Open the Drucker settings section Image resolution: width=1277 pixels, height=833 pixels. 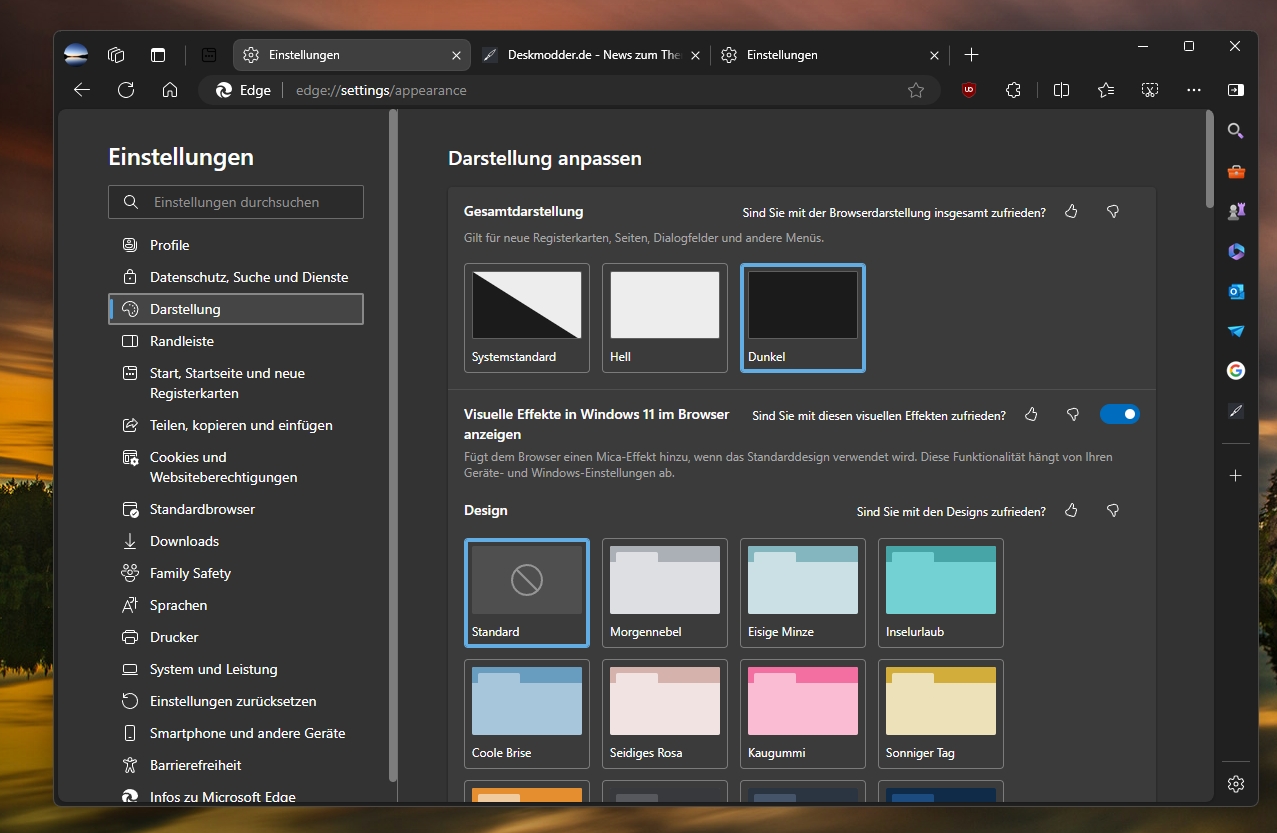coord(235,637)
